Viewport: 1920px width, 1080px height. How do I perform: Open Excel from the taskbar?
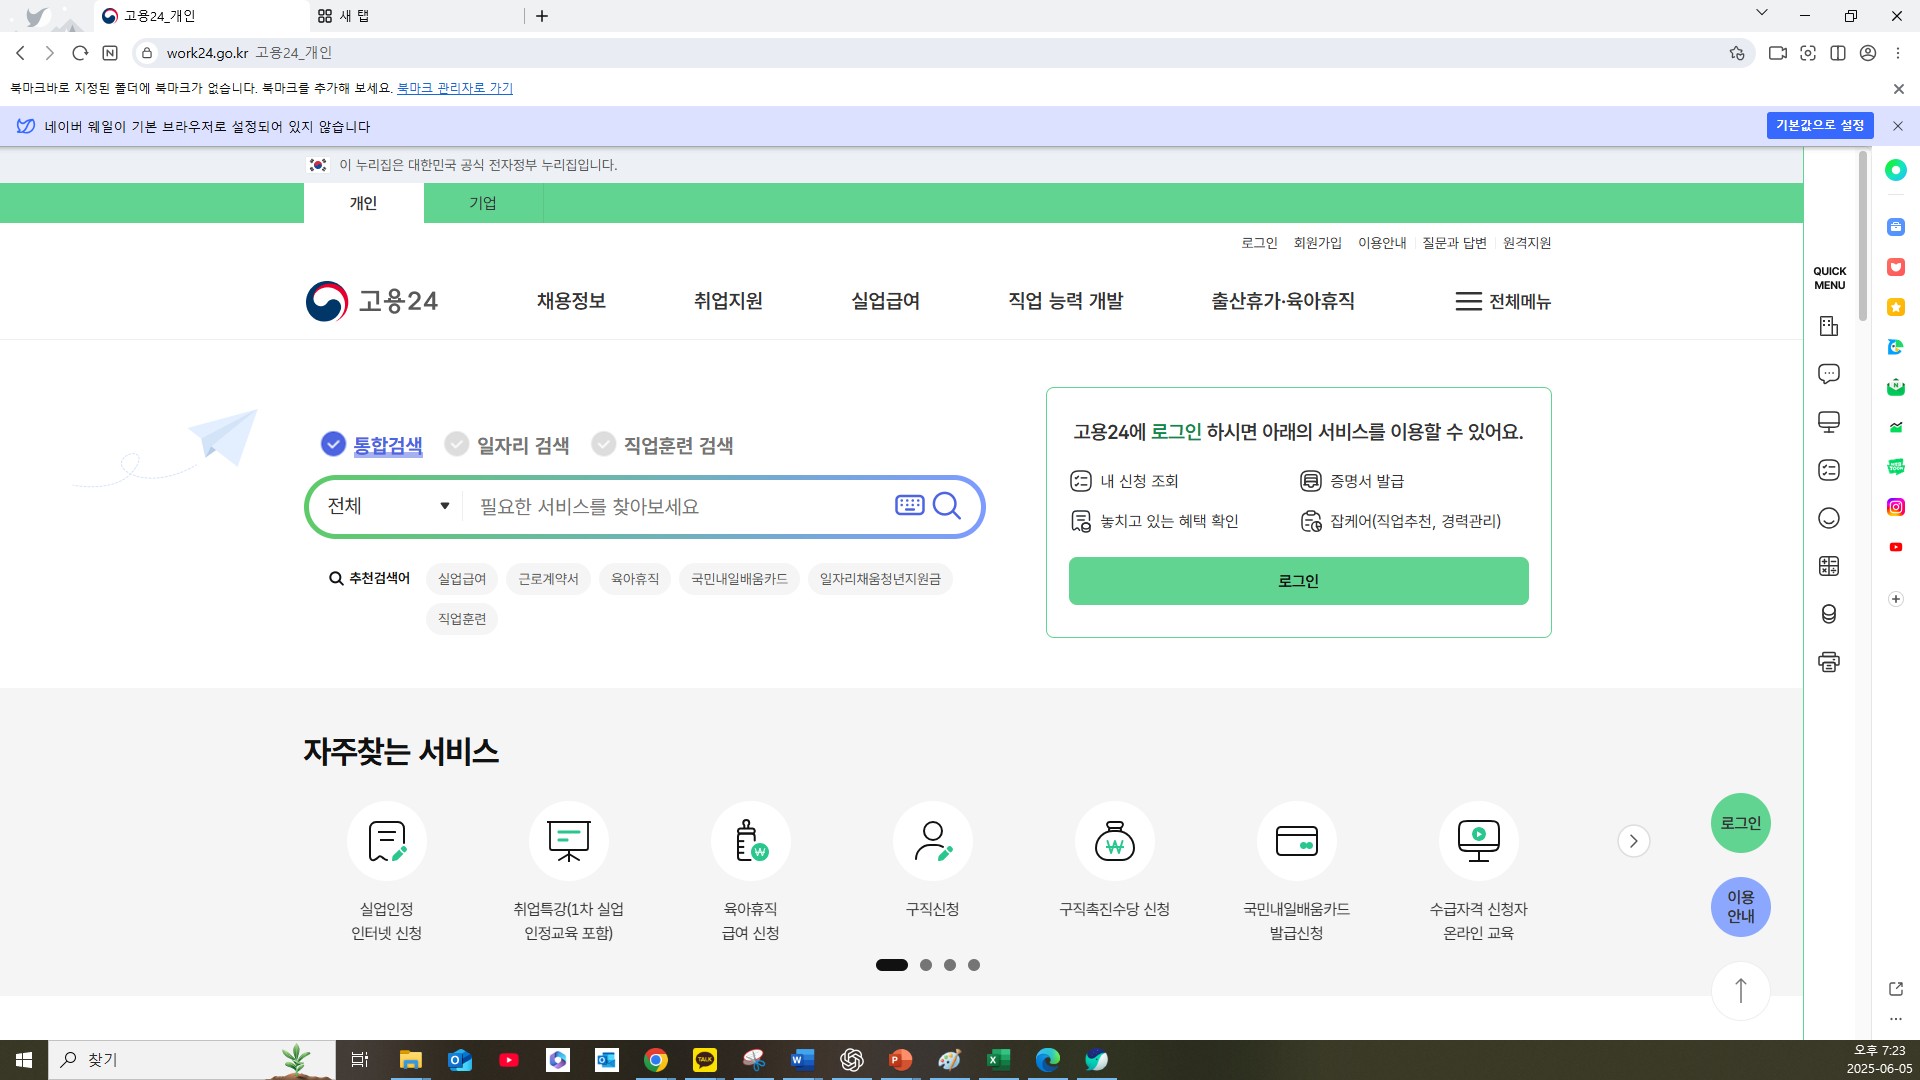(x=998, y=1060)
